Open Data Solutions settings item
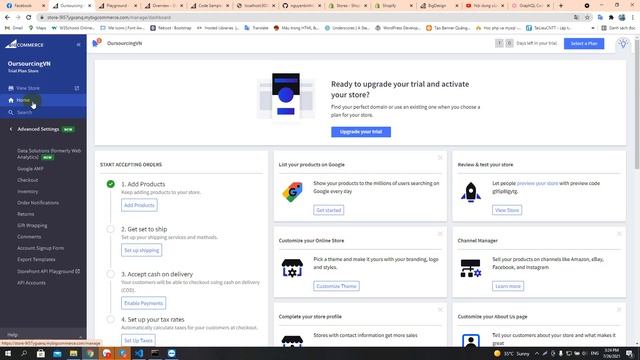Screen dimensions: 640x360 pos(49,154)
